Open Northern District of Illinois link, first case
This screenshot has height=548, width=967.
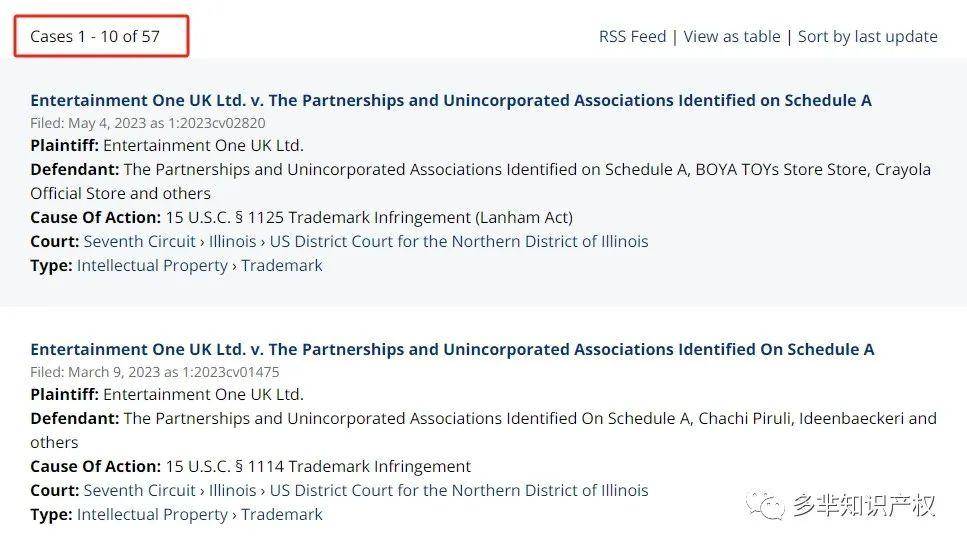[459, 241]
